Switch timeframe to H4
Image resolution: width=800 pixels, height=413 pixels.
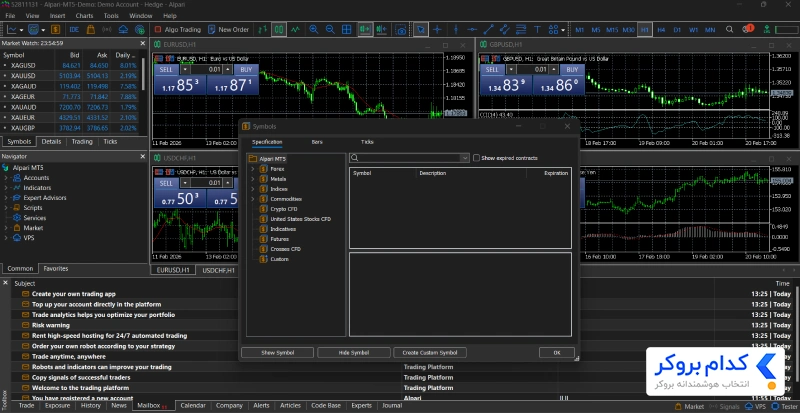[661, 30]
